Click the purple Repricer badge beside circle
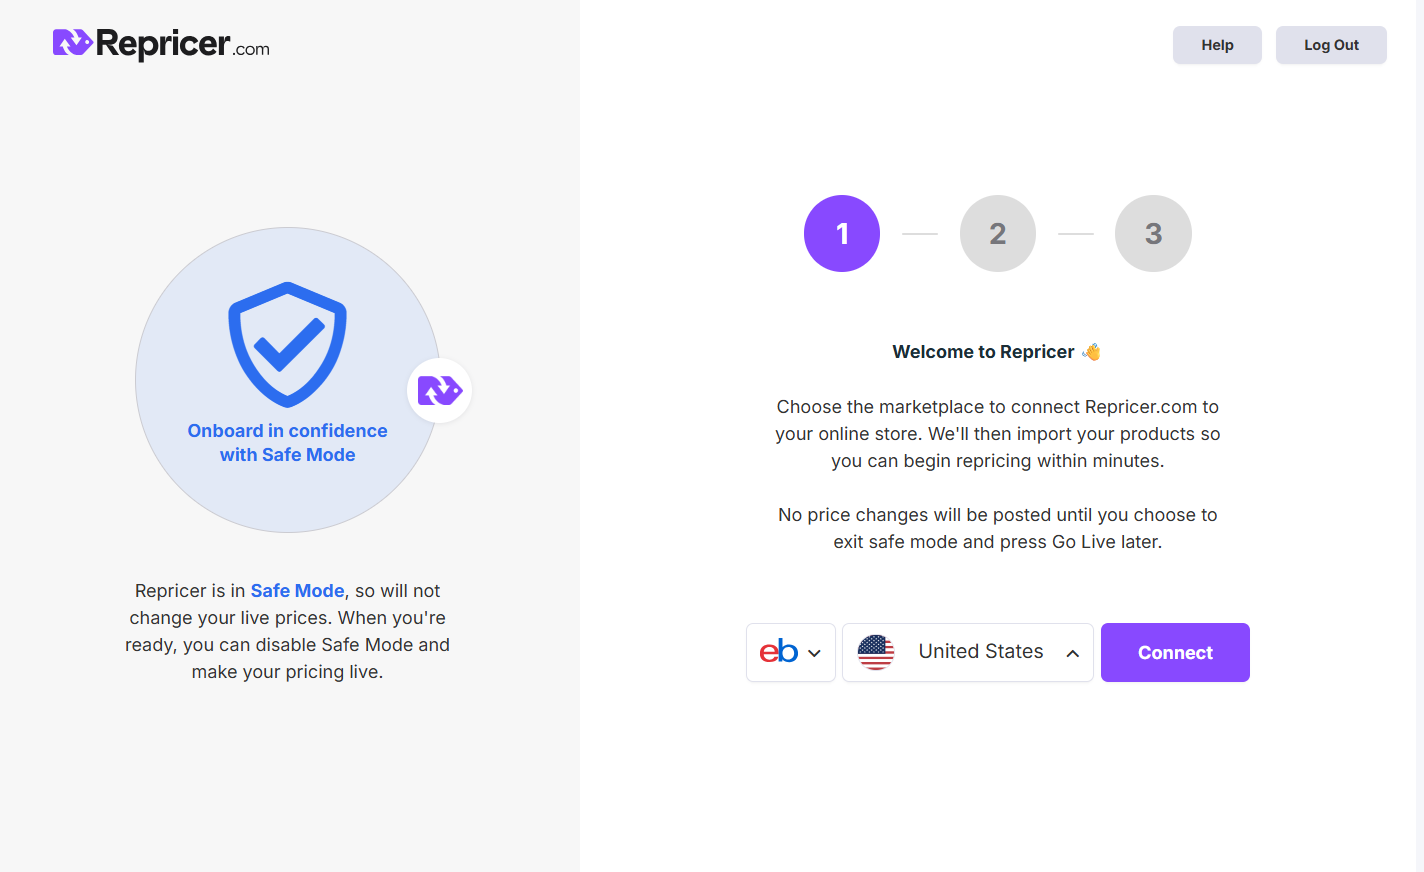 click(x=439, y=390)
